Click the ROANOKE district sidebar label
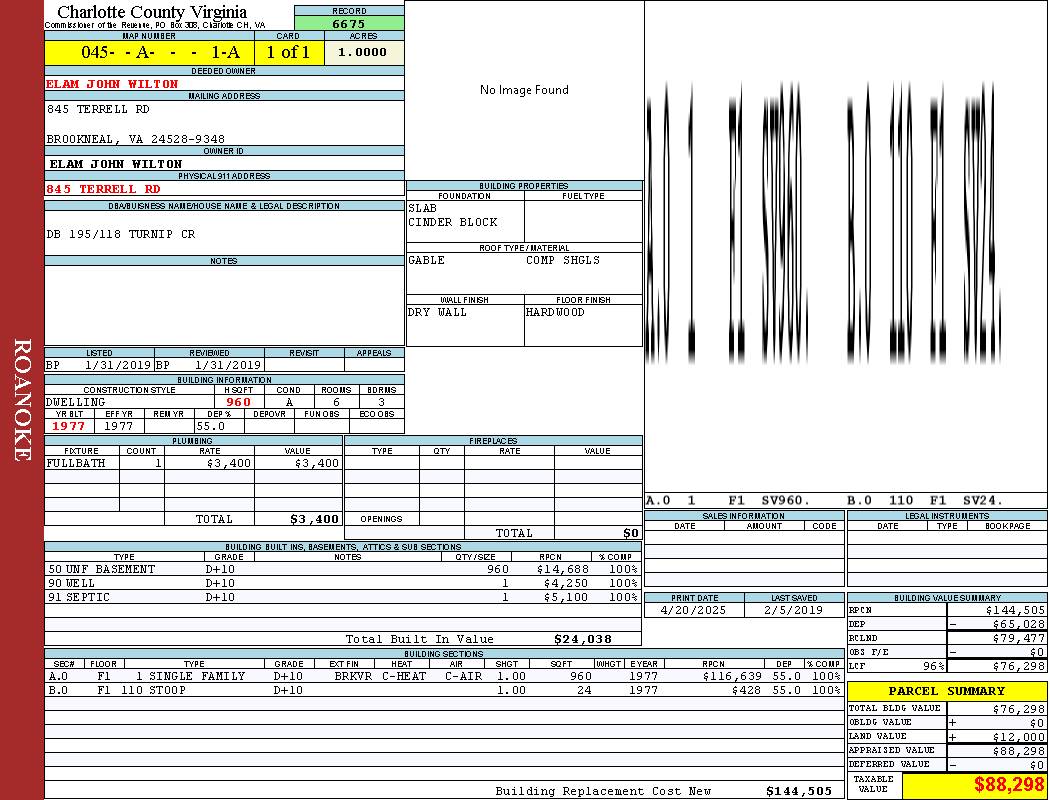 (22, 400)
